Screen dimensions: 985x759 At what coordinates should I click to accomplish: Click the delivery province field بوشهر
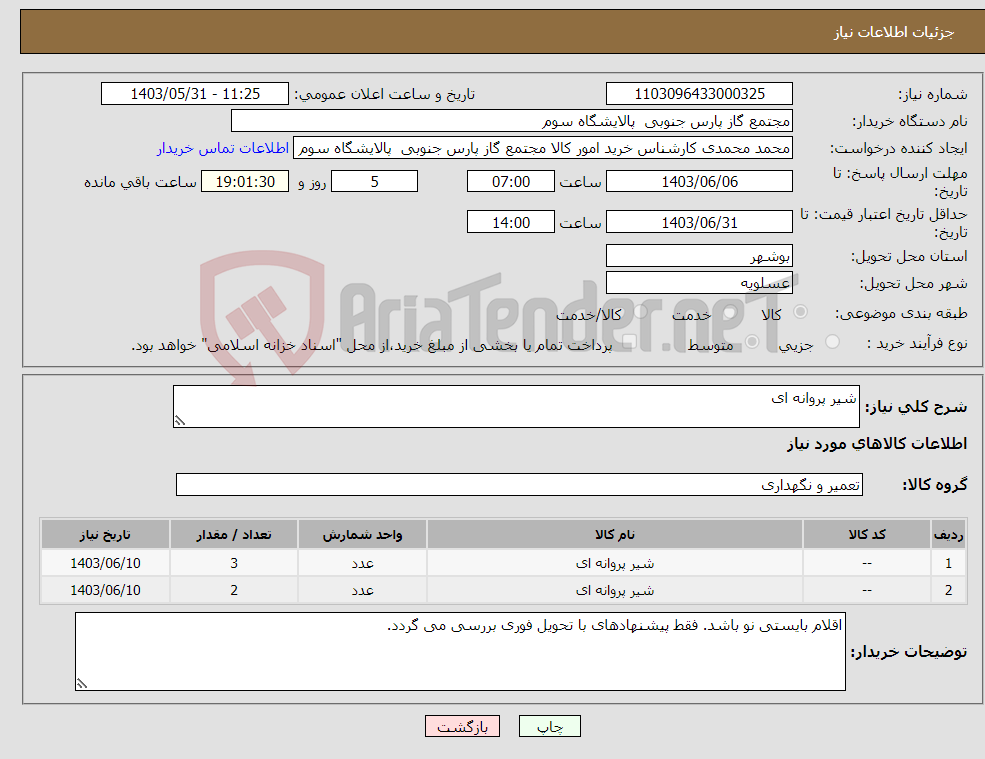(x=699, y=256)
